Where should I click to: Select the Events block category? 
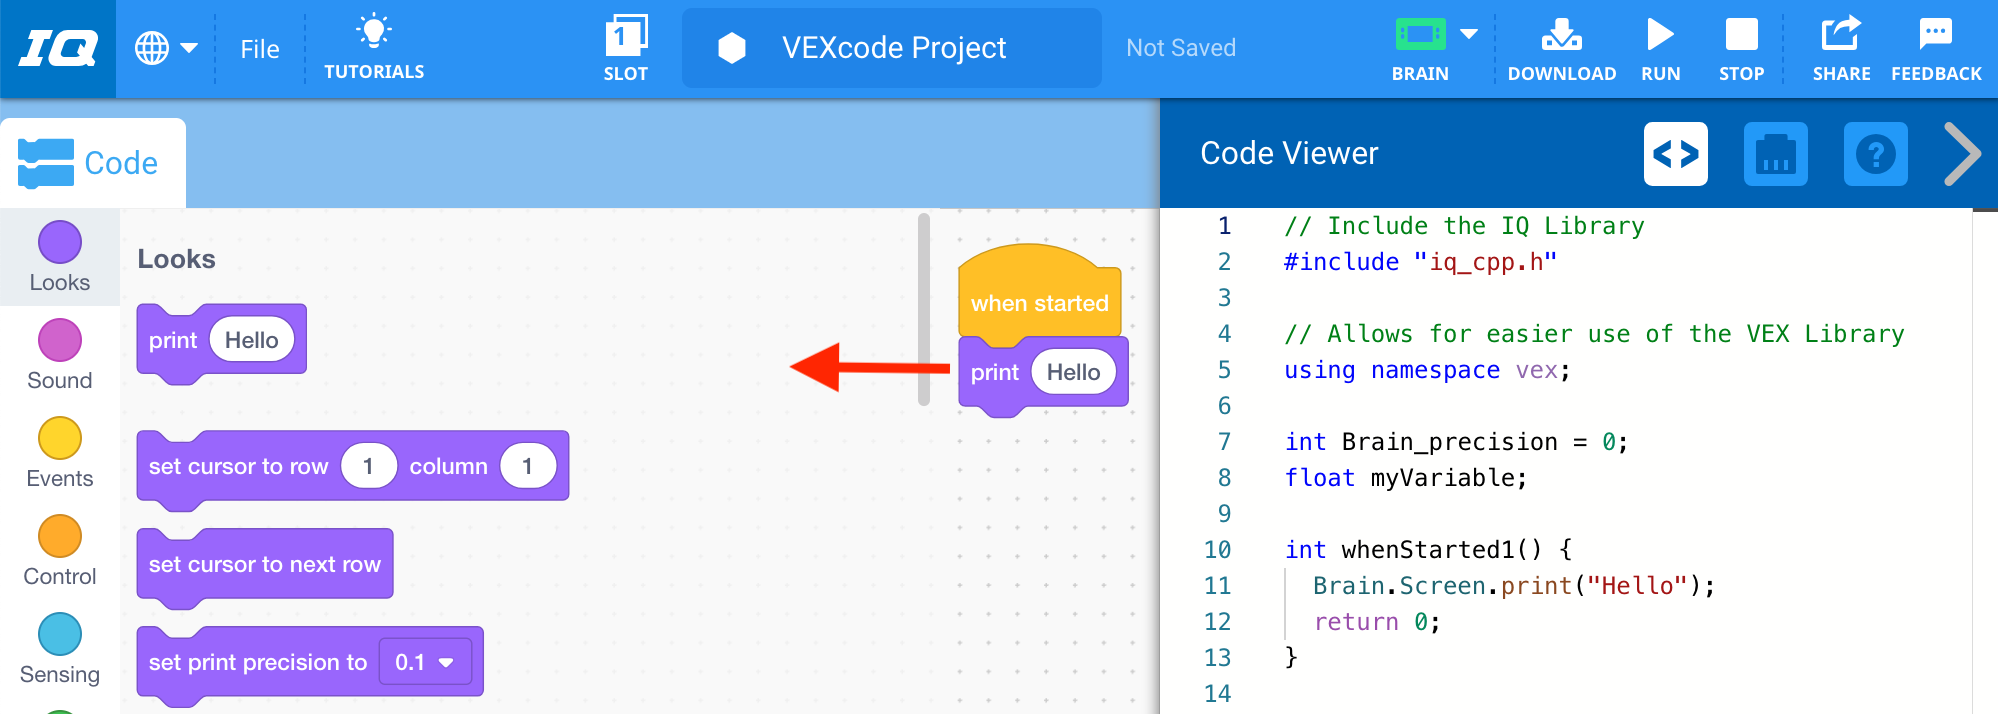(60, 453)
